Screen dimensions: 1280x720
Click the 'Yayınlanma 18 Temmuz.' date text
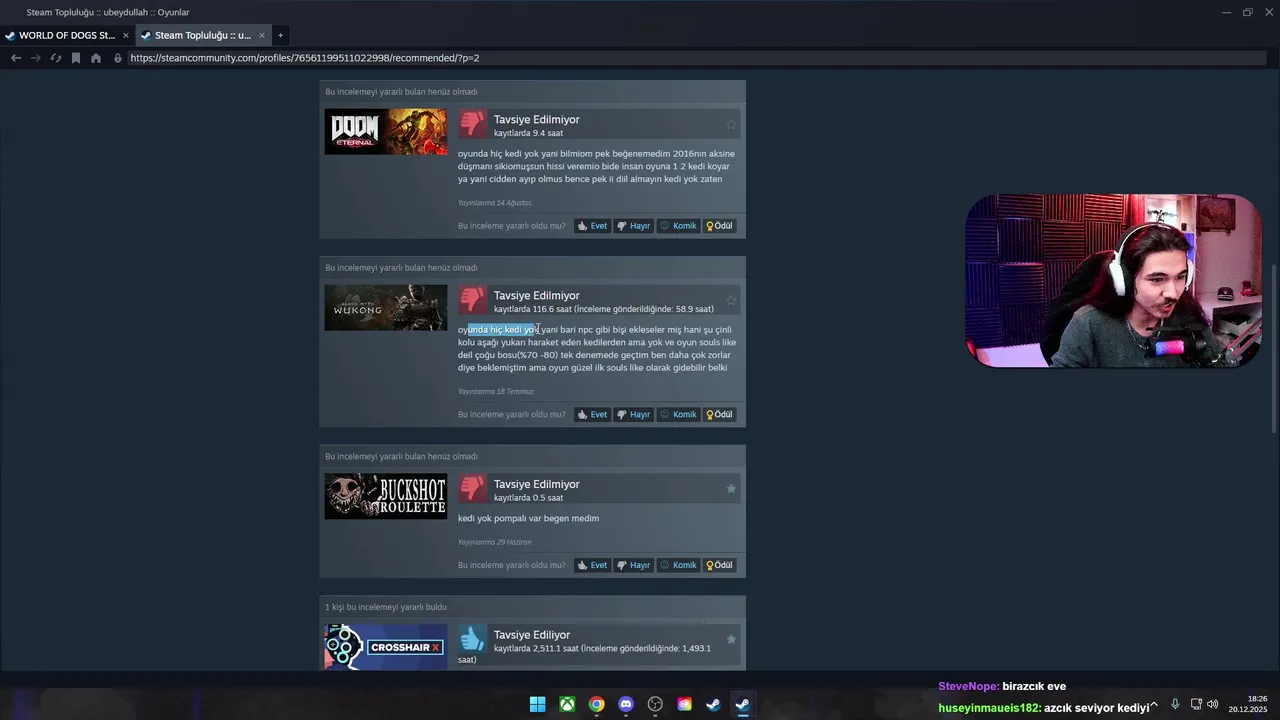click(496, 392)
